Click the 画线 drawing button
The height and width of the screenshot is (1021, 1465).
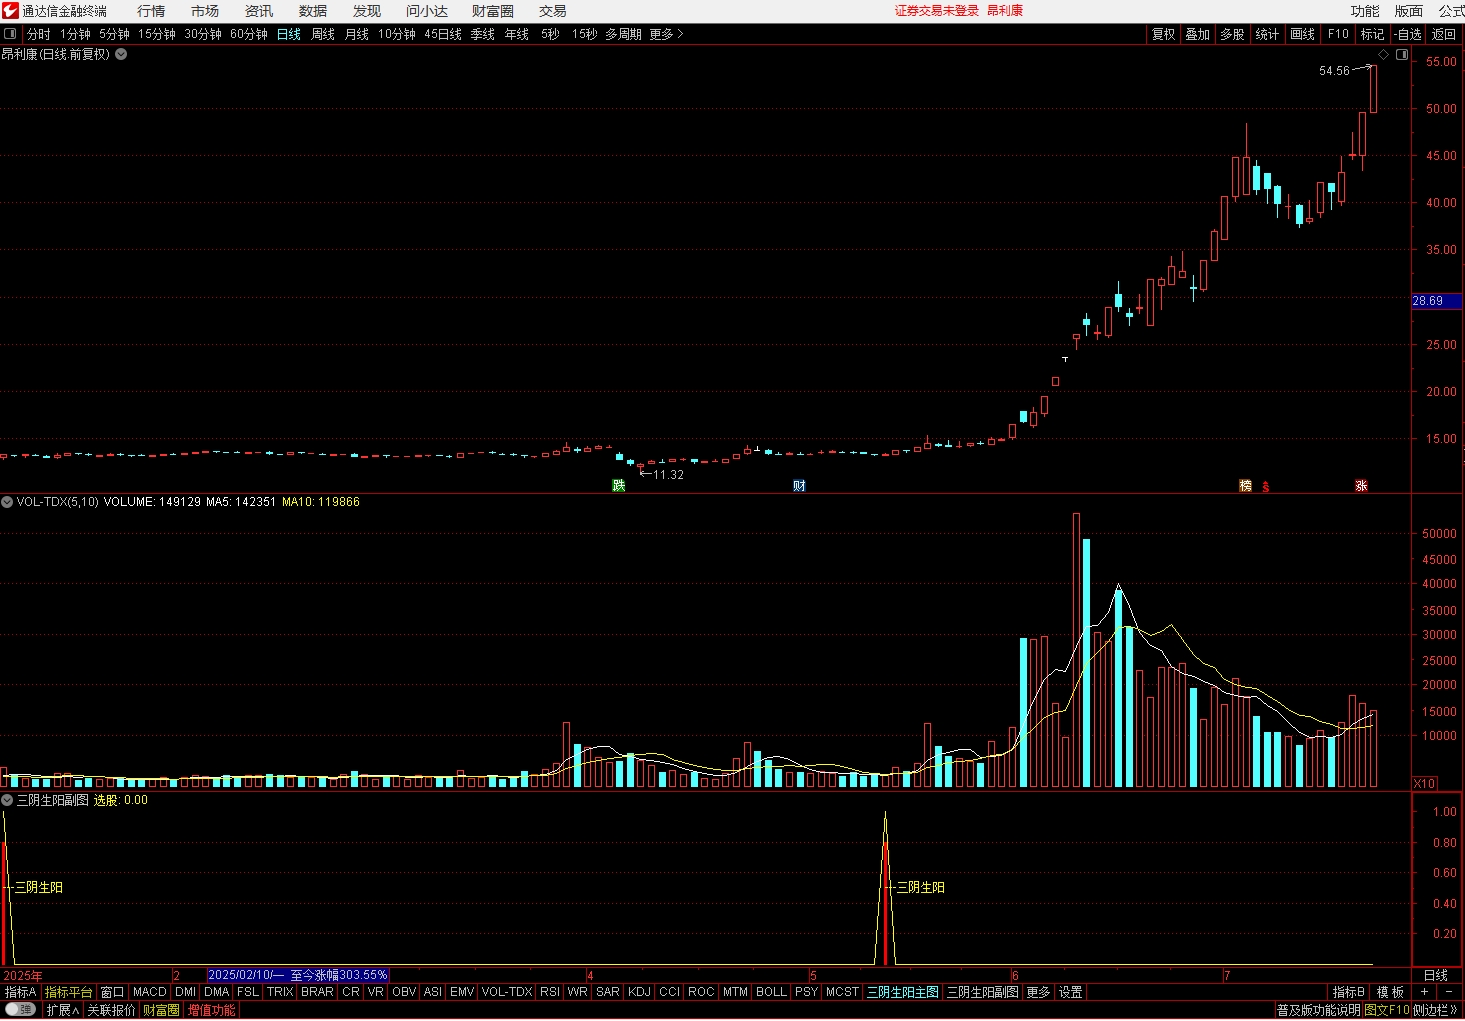pyautogui.click(x=1303, y=34)
